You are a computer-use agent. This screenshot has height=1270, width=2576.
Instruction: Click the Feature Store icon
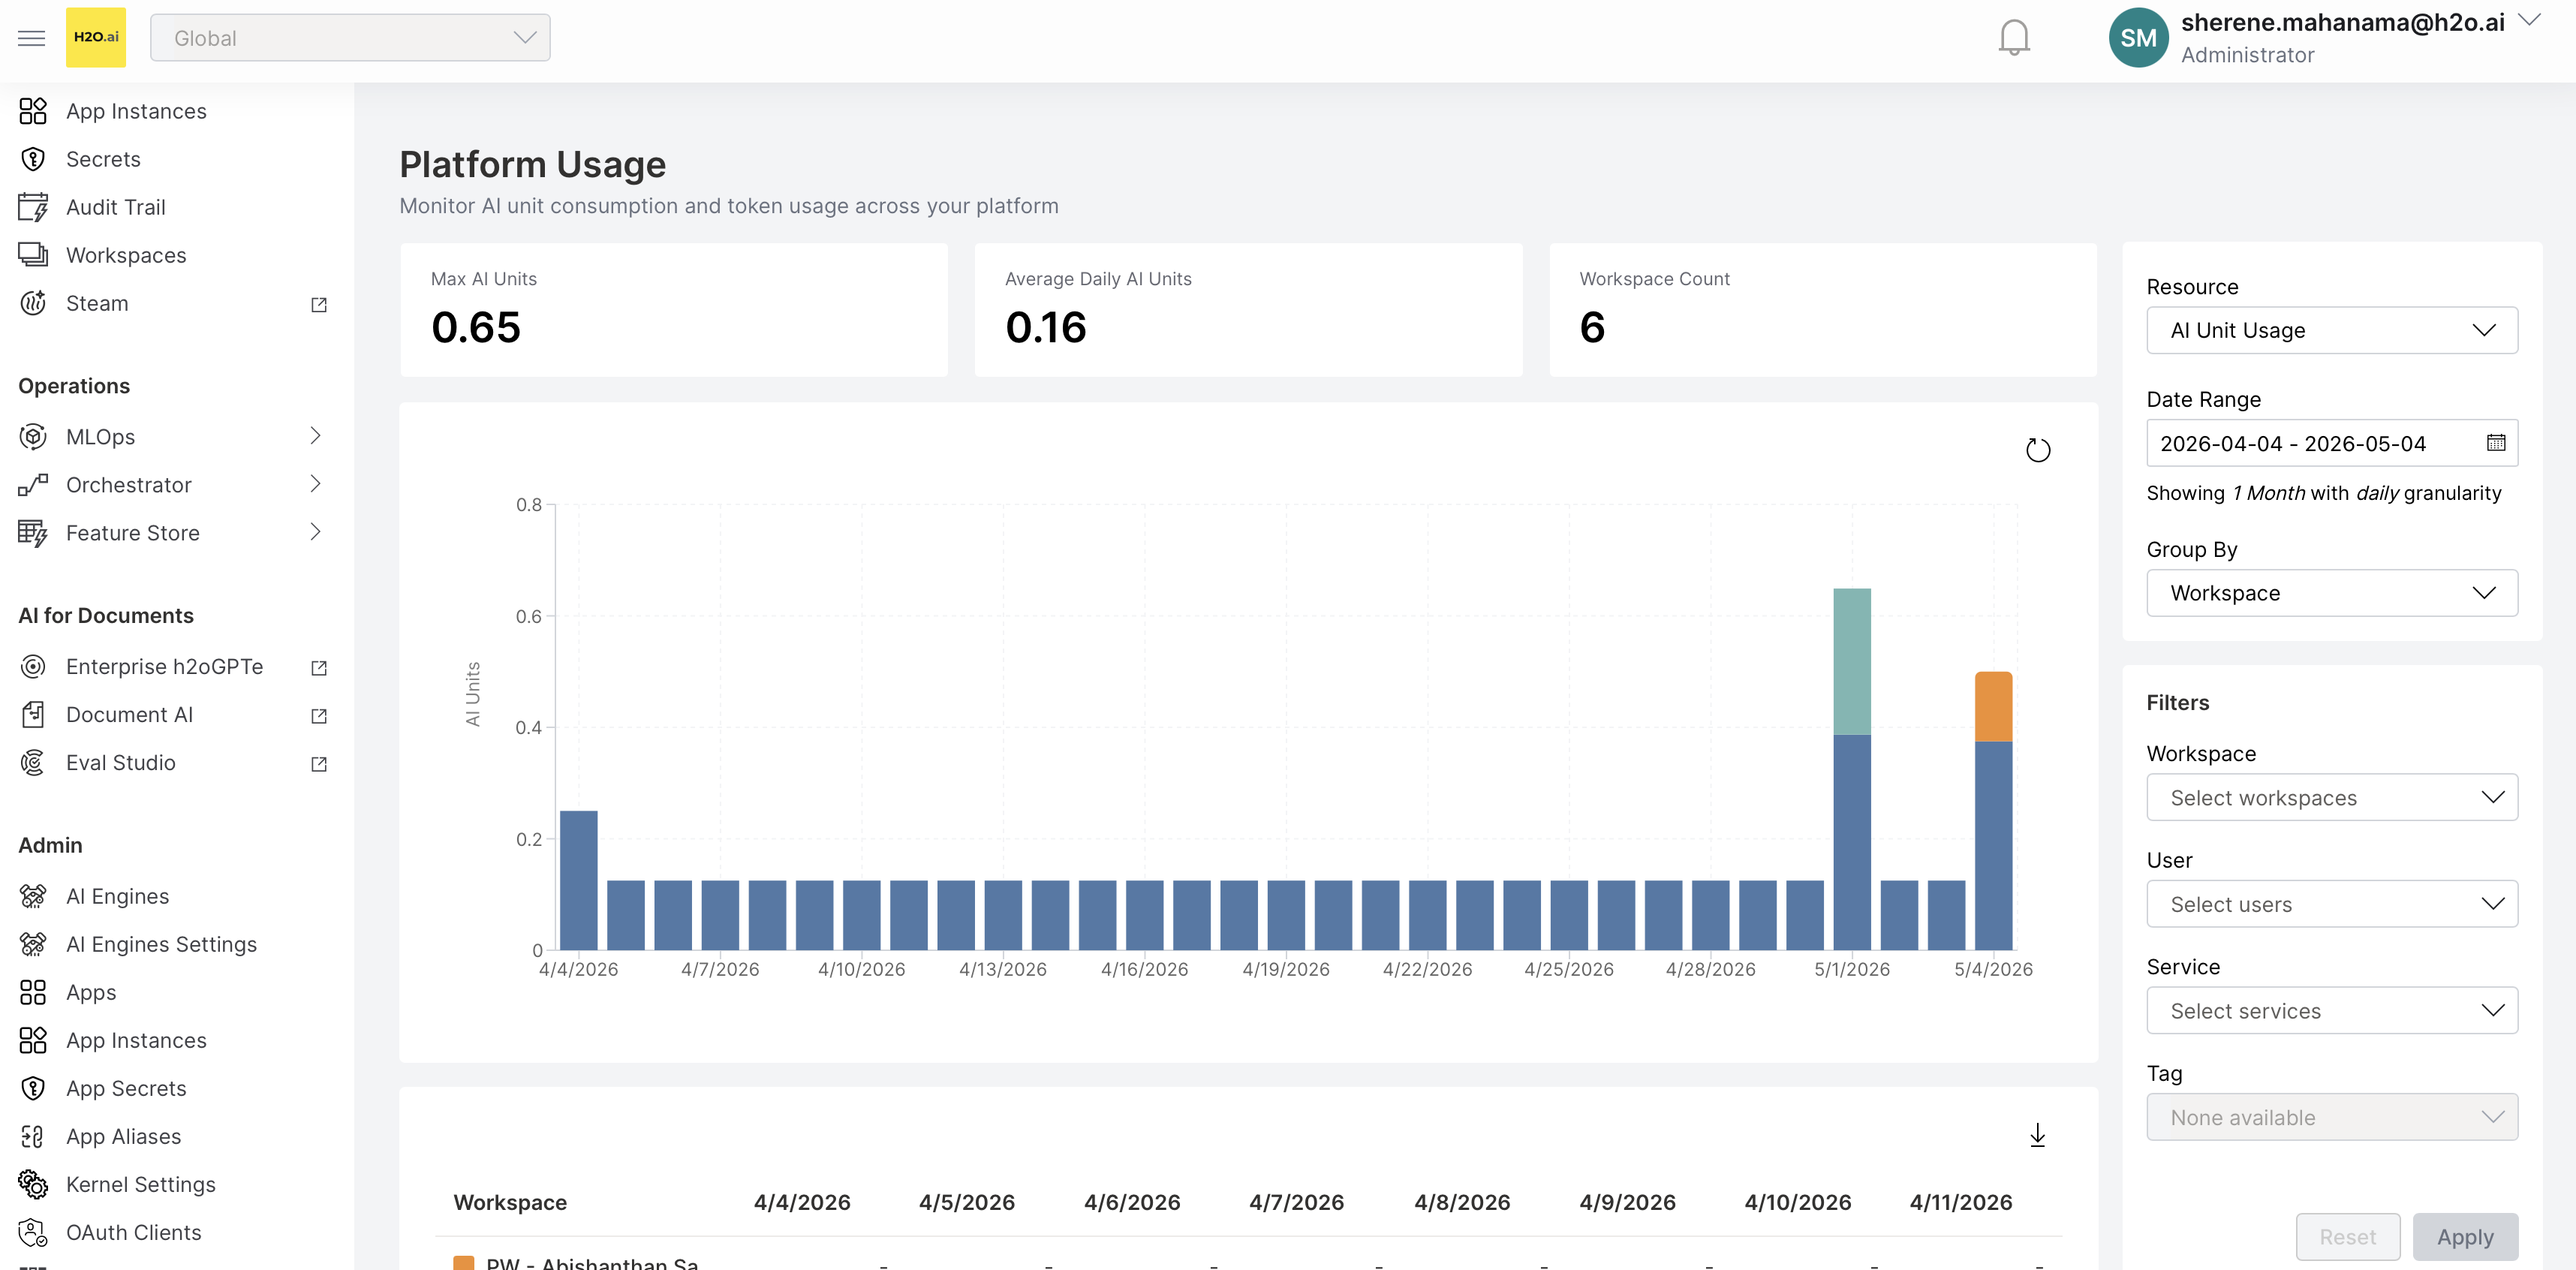(x=33, y=533)
